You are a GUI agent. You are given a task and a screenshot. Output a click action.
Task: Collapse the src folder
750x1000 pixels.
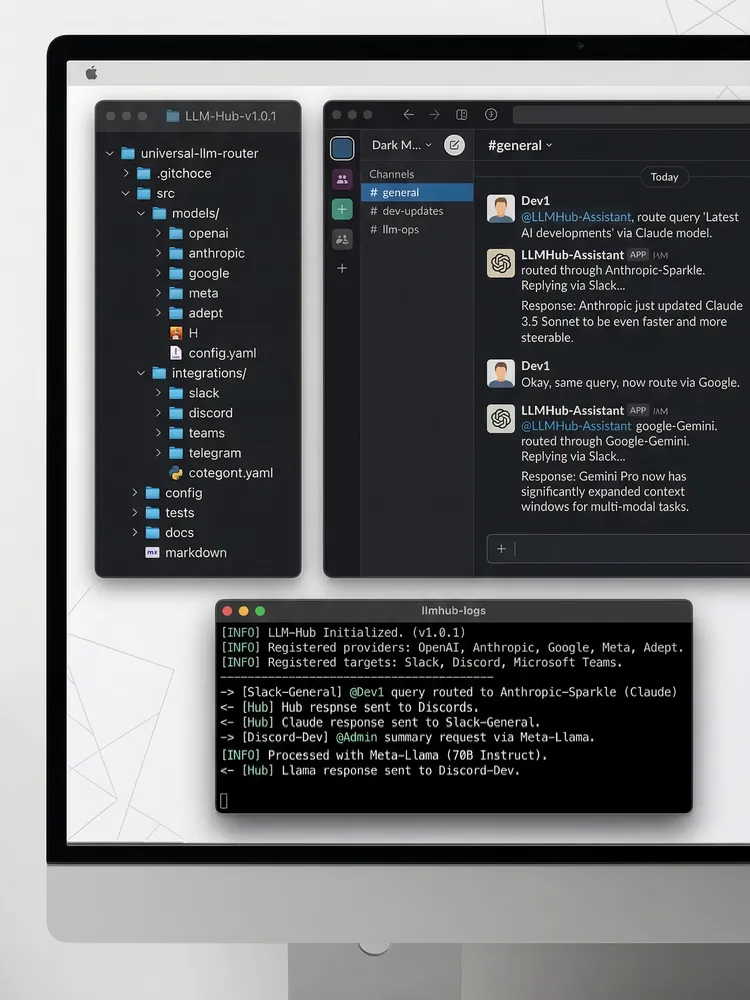(126, 193)
